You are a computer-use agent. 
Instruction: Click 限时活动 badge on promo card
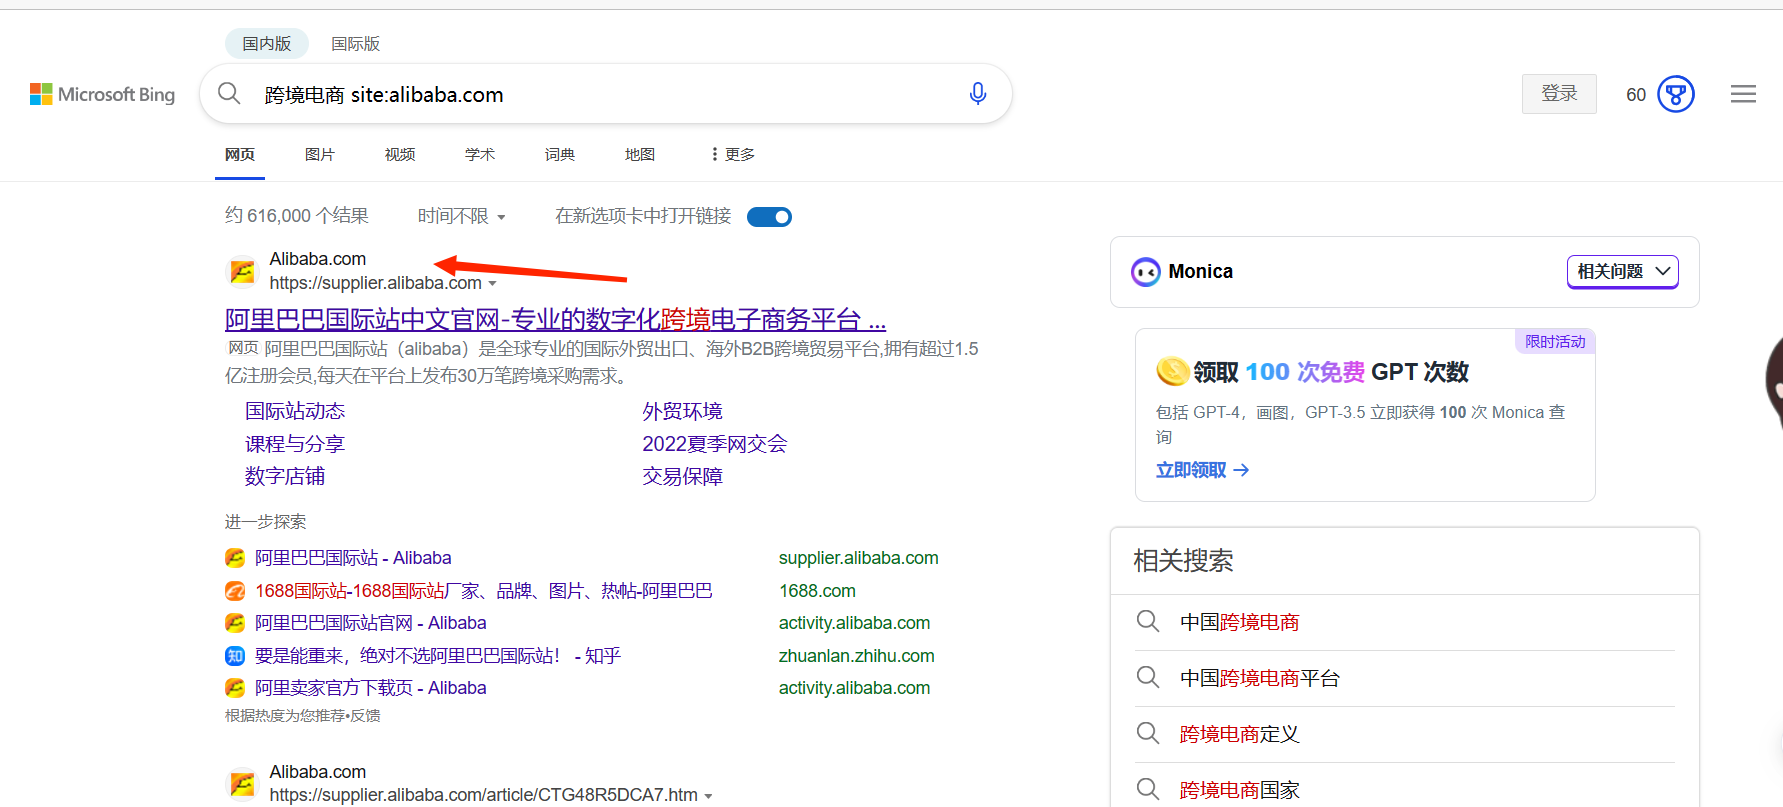pyautogui.click(x=1555, y=342)
